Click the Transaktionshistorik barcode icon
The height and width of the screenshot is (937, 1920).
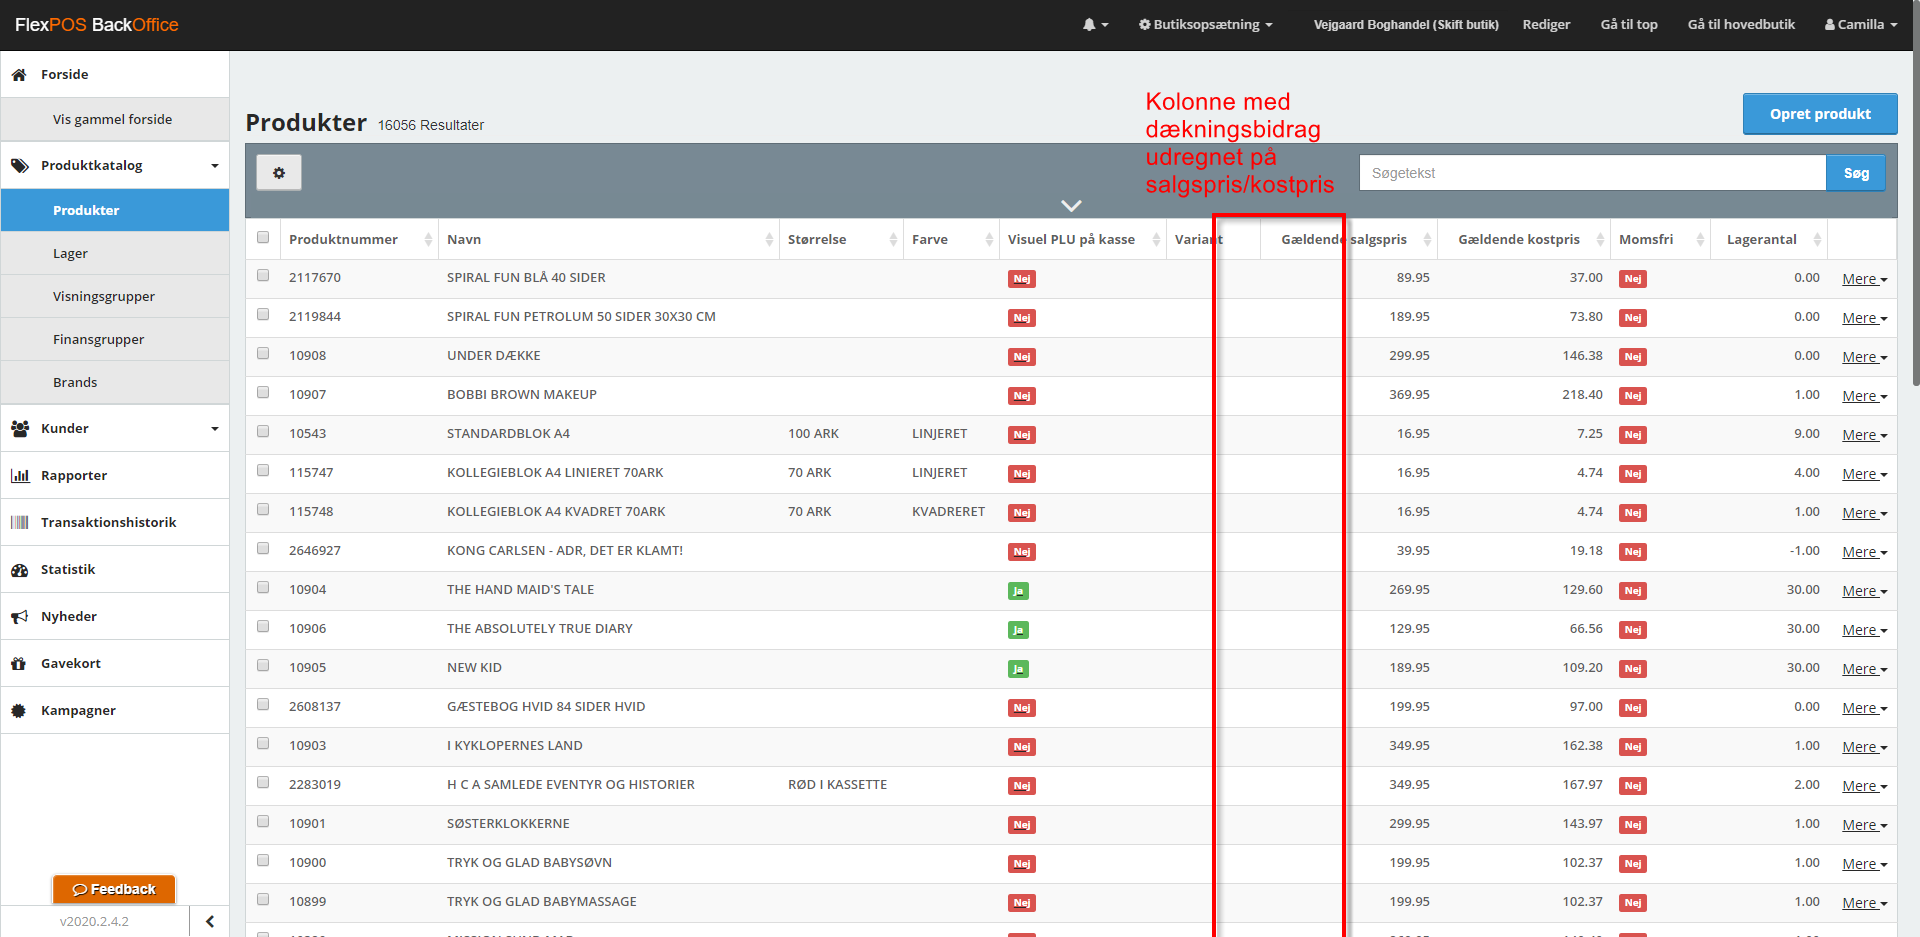pyautogui.click(x=19, y=523)
